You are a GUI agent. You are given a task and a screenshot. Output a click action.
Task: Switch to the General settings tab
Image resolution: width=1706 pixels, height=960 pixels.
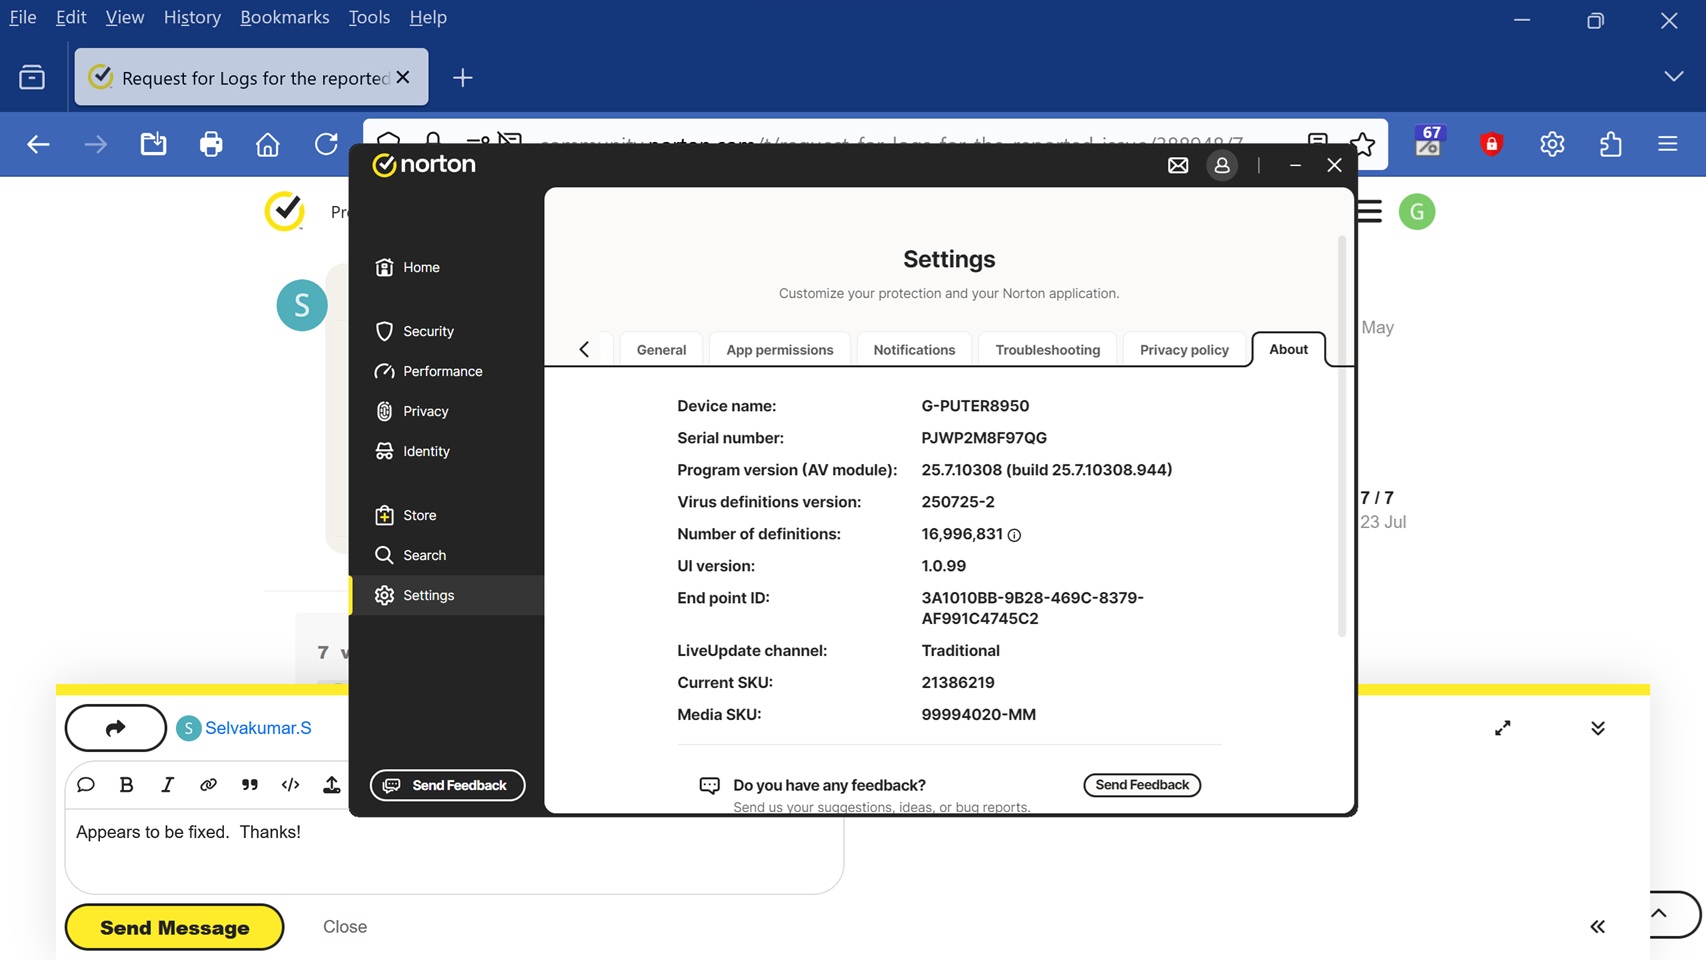pyautogui.click(x=661, y=350)
